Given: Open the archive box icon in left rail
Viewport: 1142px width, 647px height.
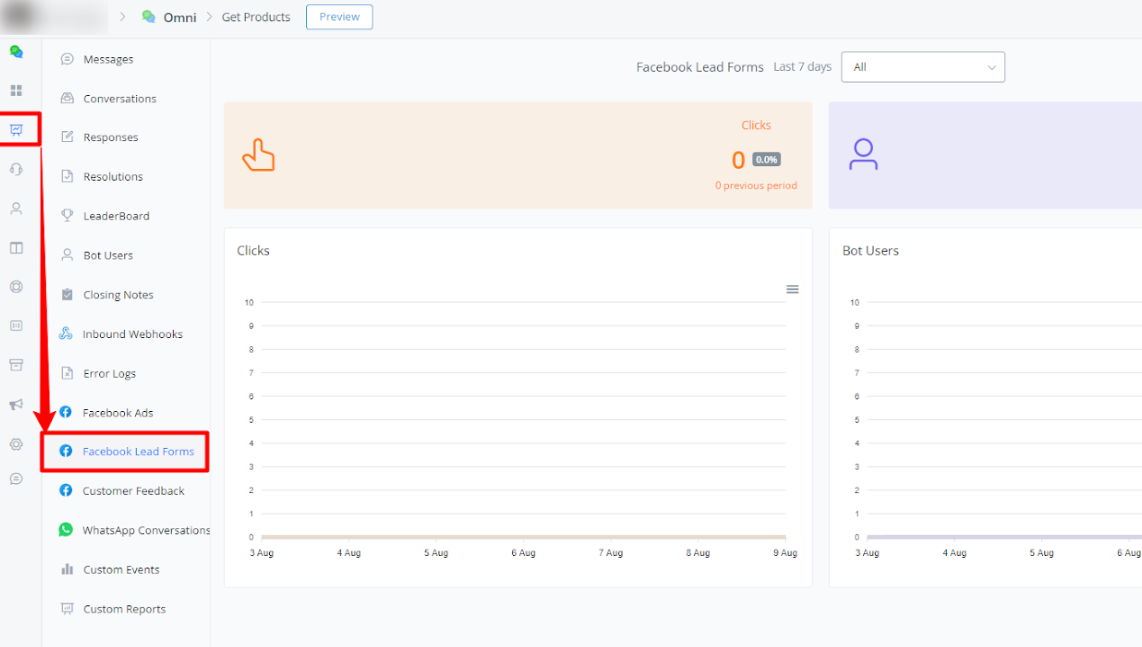Looking at the screenshot, I should tap(16, 365).
